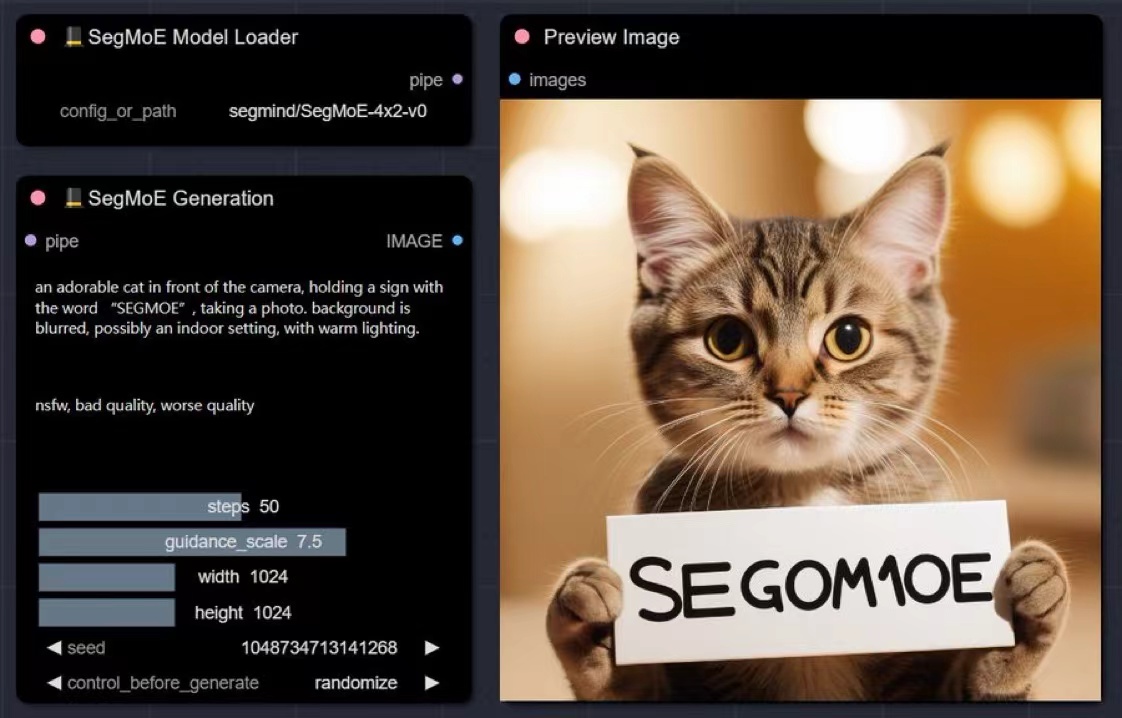
Task: Open the config_or_path model selector
Action: pyautogui.click(x=244, y=111)
